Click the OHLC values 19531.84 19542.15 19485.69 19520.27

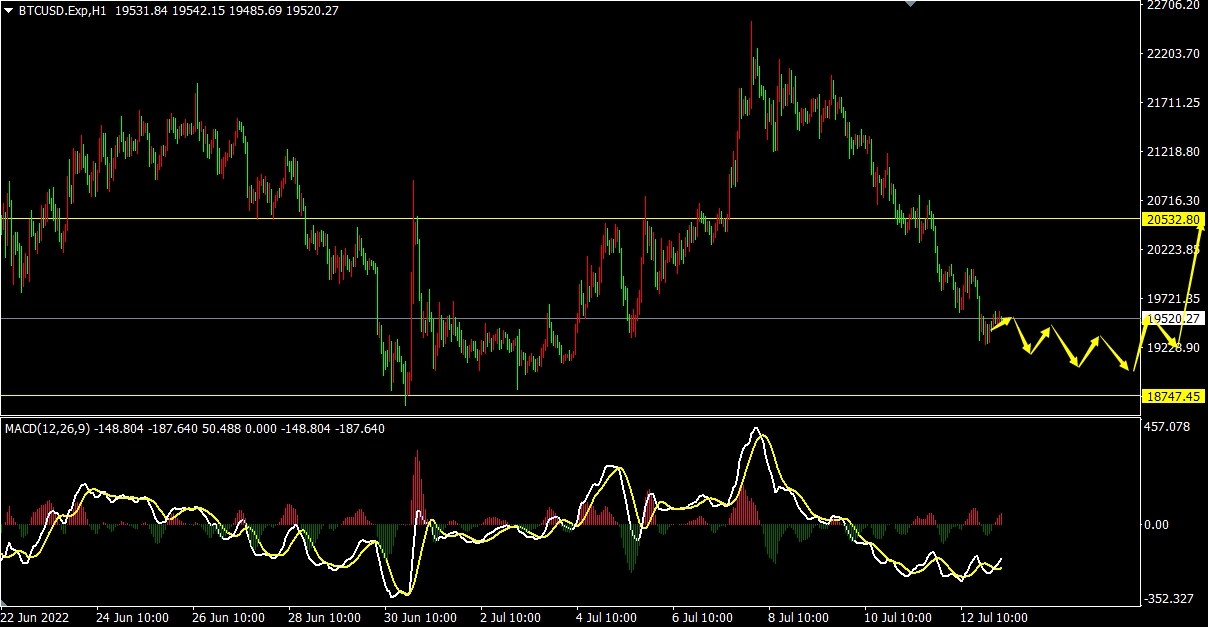[227, 10]
